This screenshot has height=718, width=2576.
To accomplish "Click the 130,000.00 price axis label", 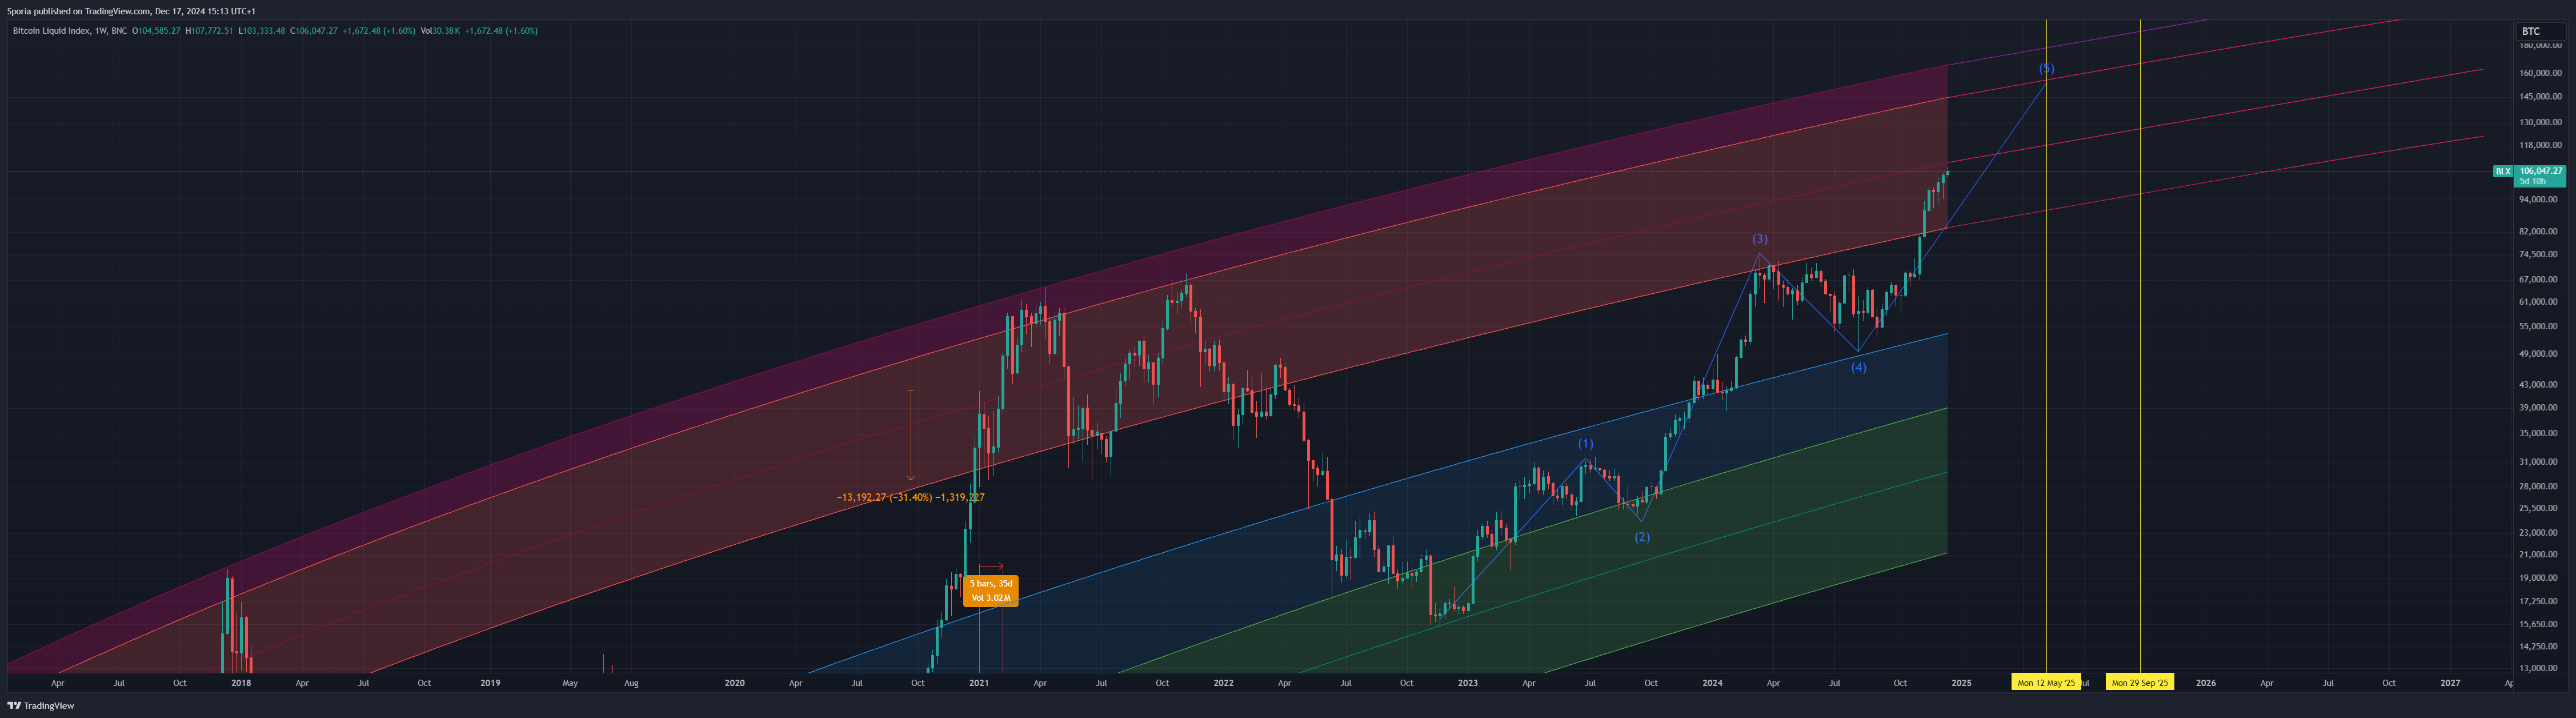I will [2540, 122].
